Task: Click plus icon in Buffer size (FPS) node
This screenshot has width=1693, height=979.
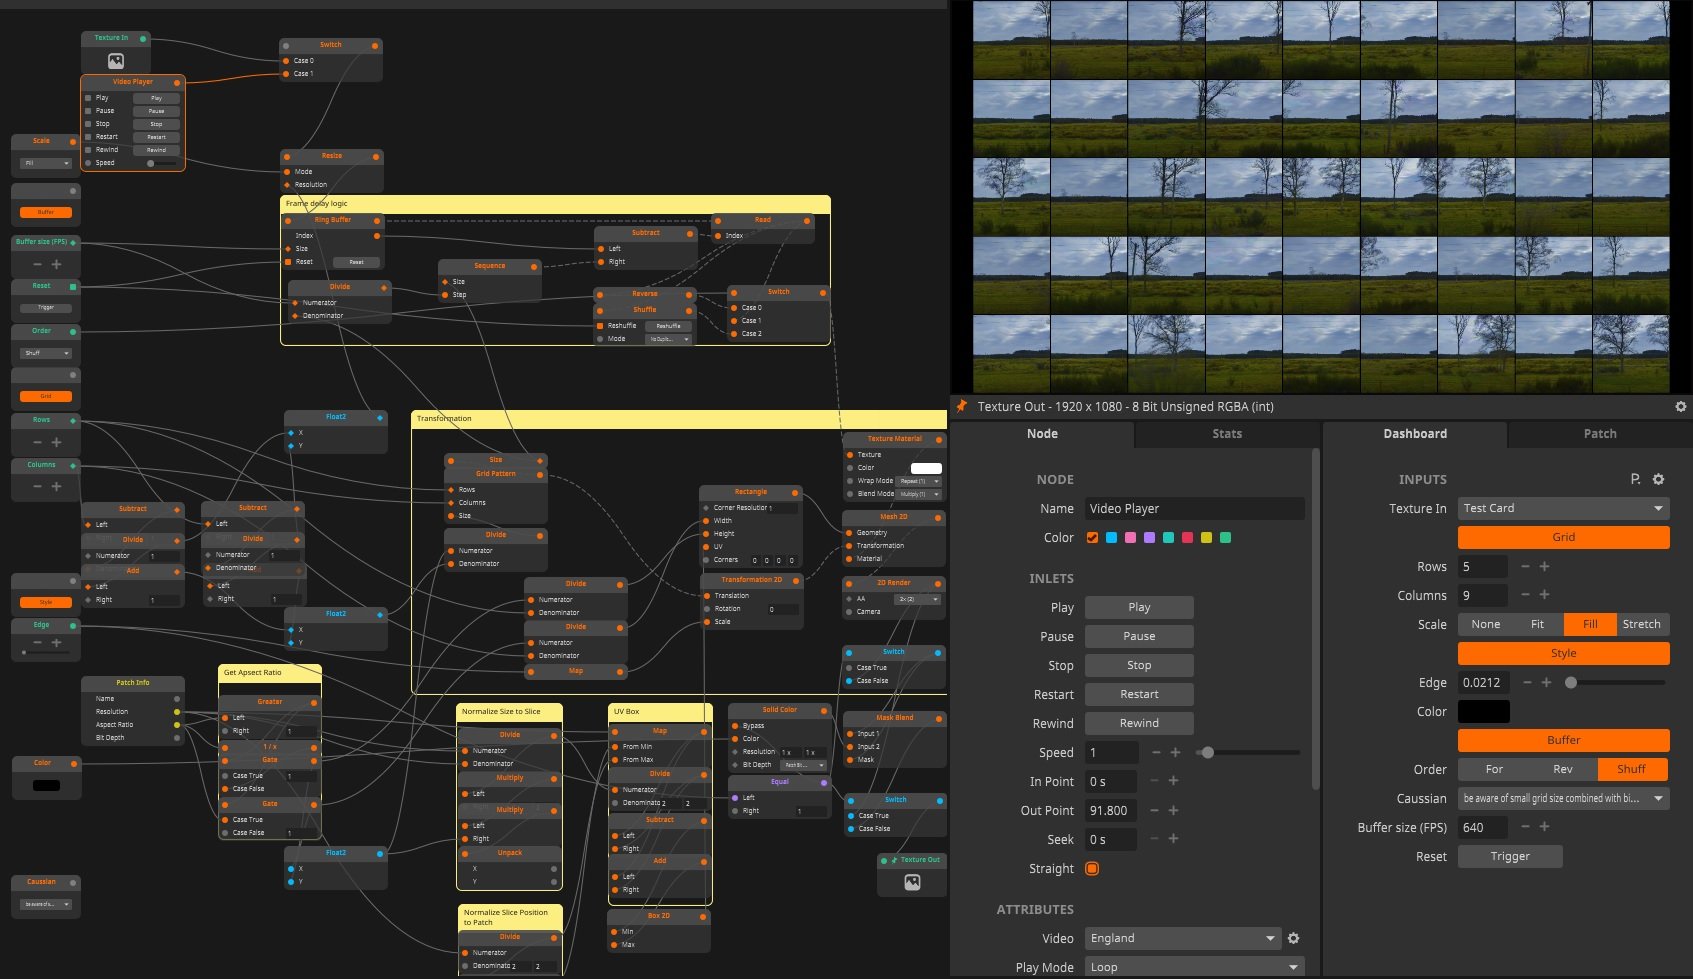Action: 57,264
